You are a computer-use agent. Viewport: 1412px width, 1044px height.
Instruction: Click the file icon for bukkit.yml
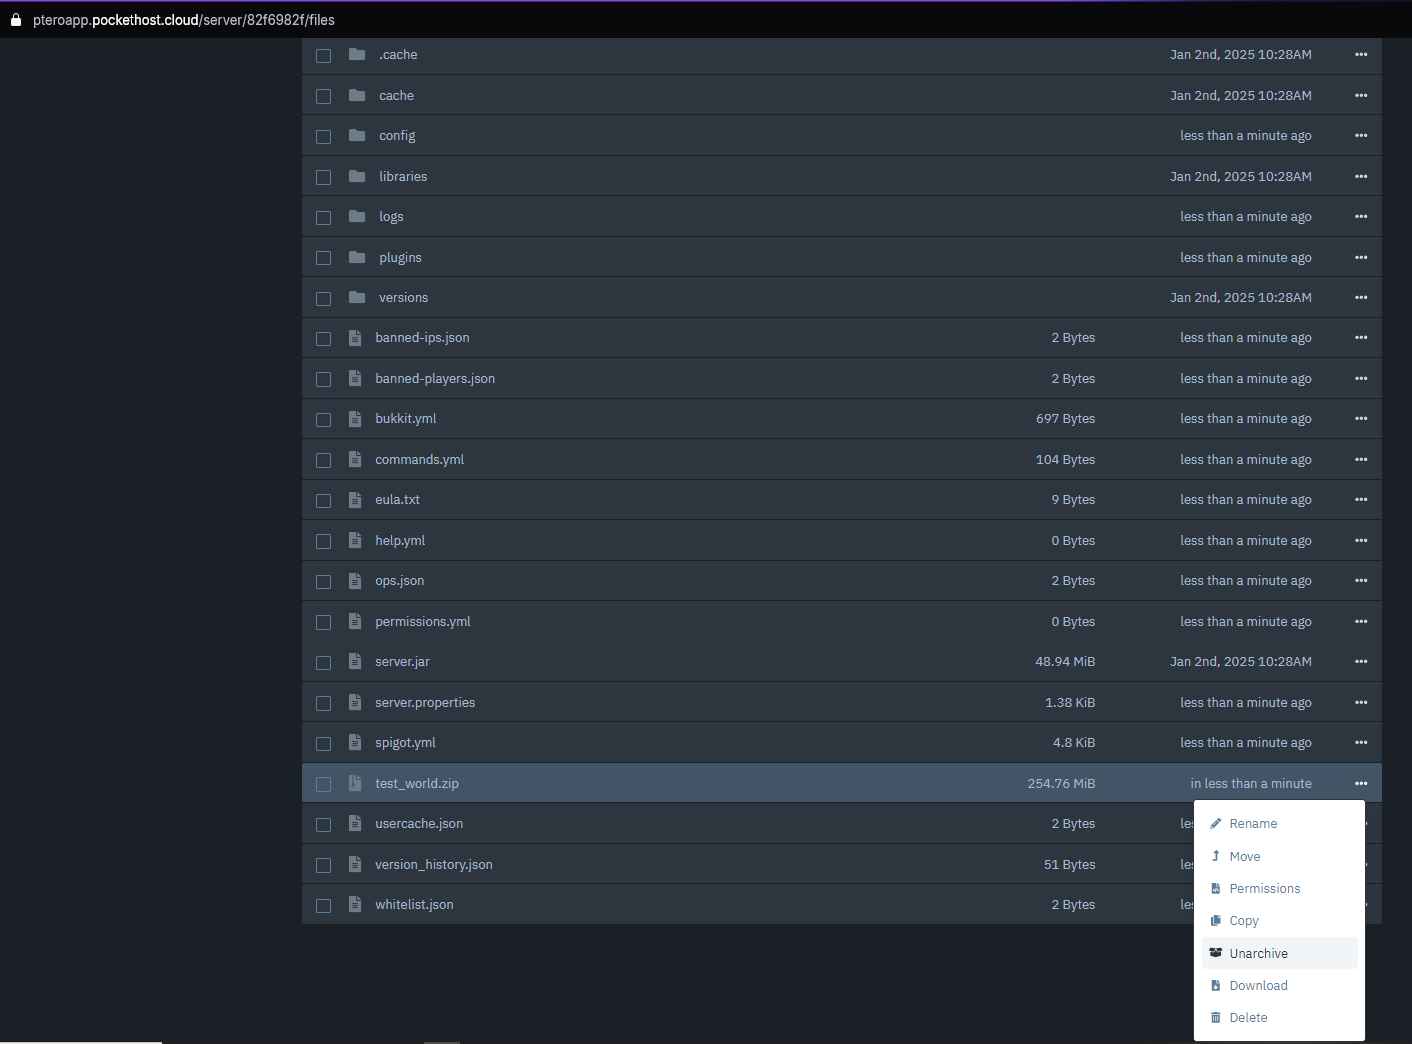click(x=355, y=419)
